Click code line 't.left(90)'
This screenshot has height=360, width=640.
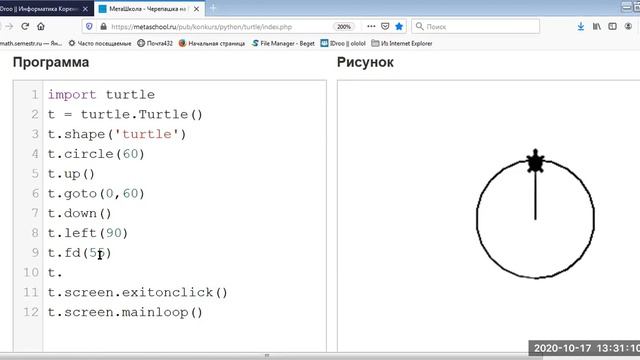pos(88,233)
